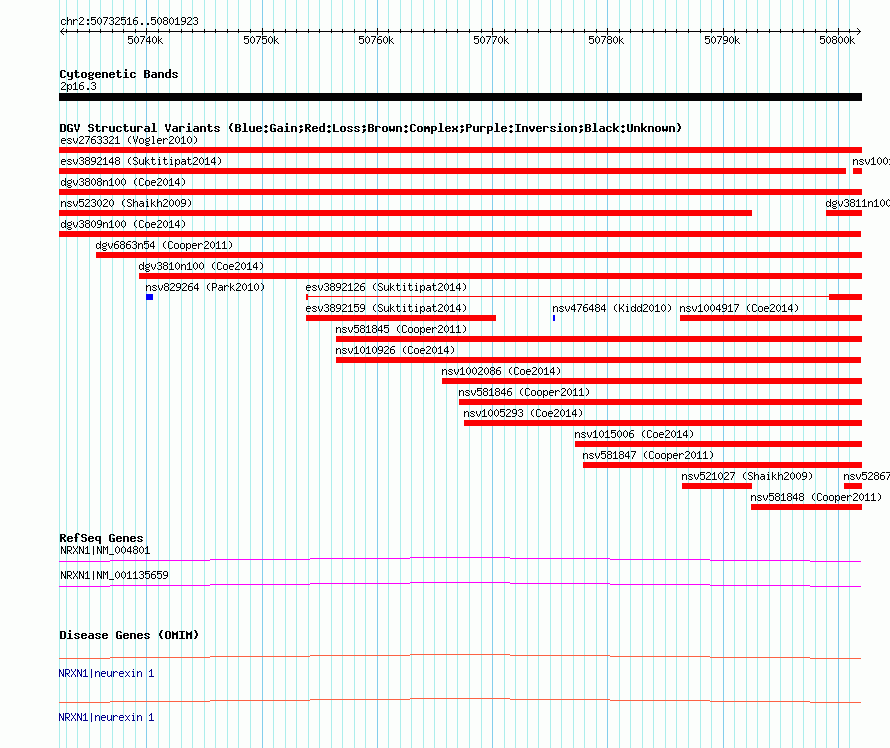Select the esv3892148 (Suktitipat2014) variant
This screenshot has width=890, height=748.
141,161
